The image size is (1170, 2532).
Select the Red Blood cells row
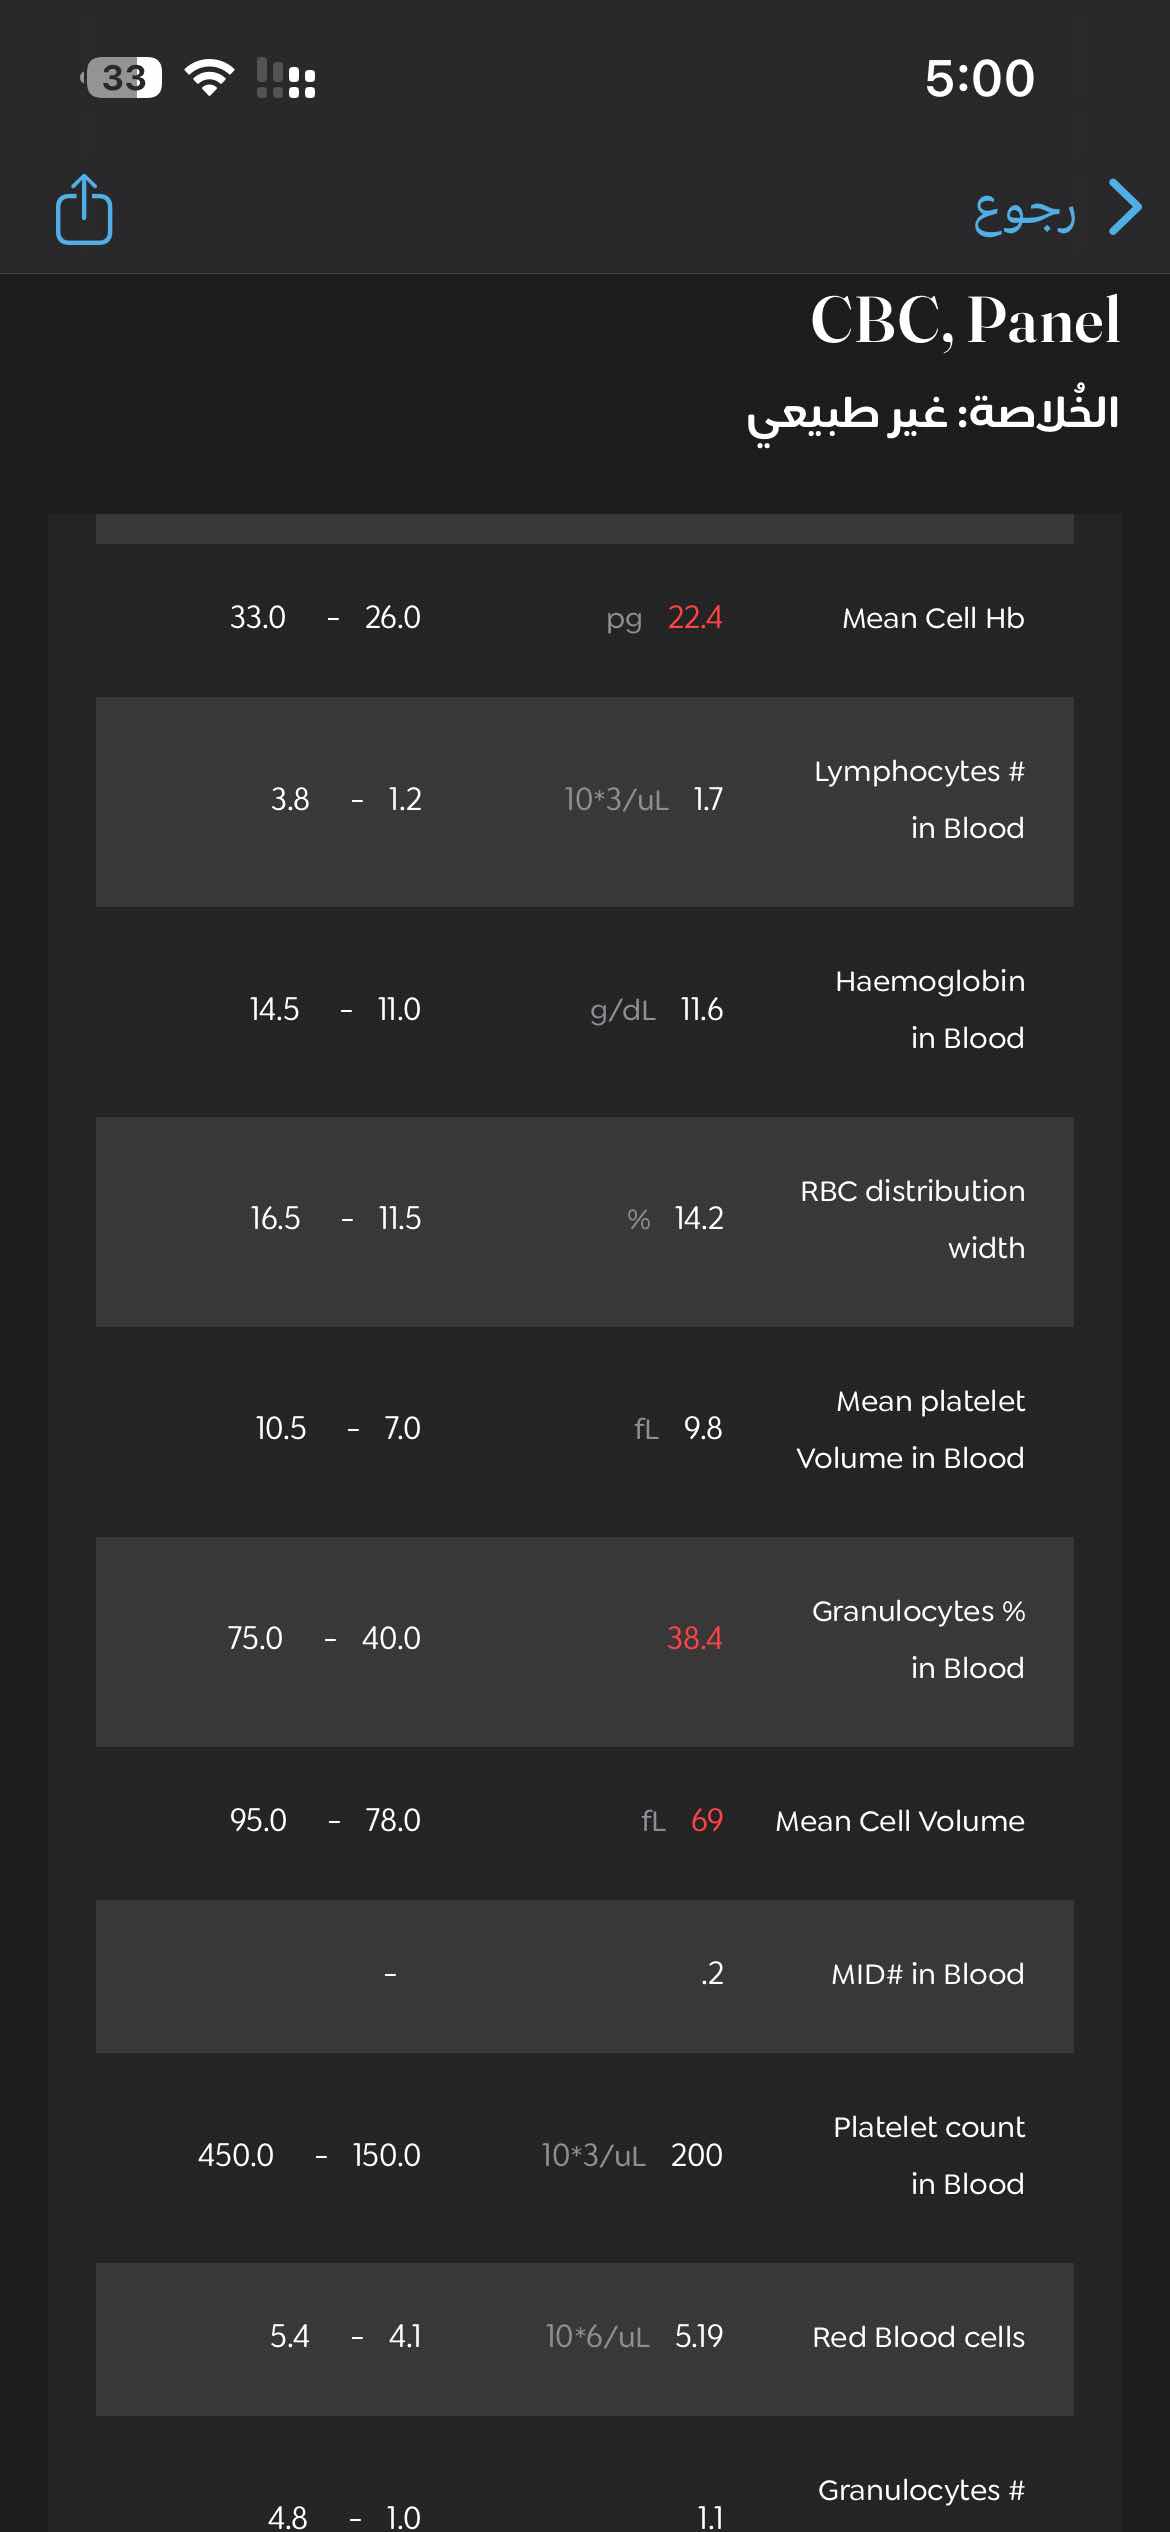point(585,2339)
